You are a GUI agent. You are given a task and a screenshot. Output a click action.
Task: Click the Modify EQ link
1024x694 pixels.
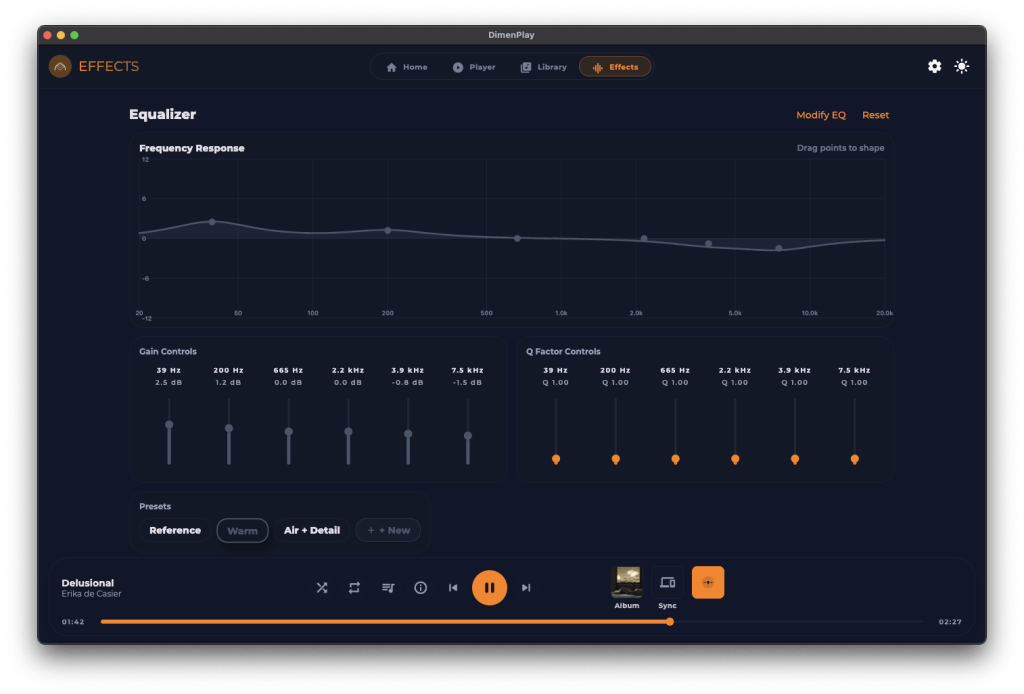(x=820, y=115)
